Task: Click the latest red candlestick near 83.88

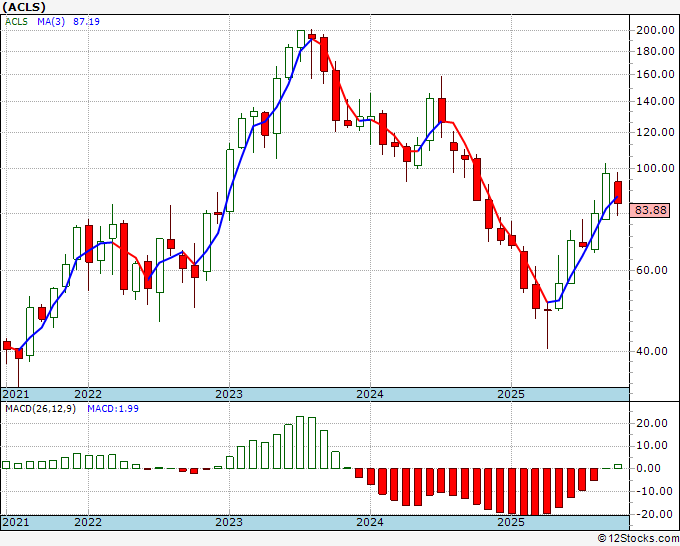Action: (x=618, y=193)
